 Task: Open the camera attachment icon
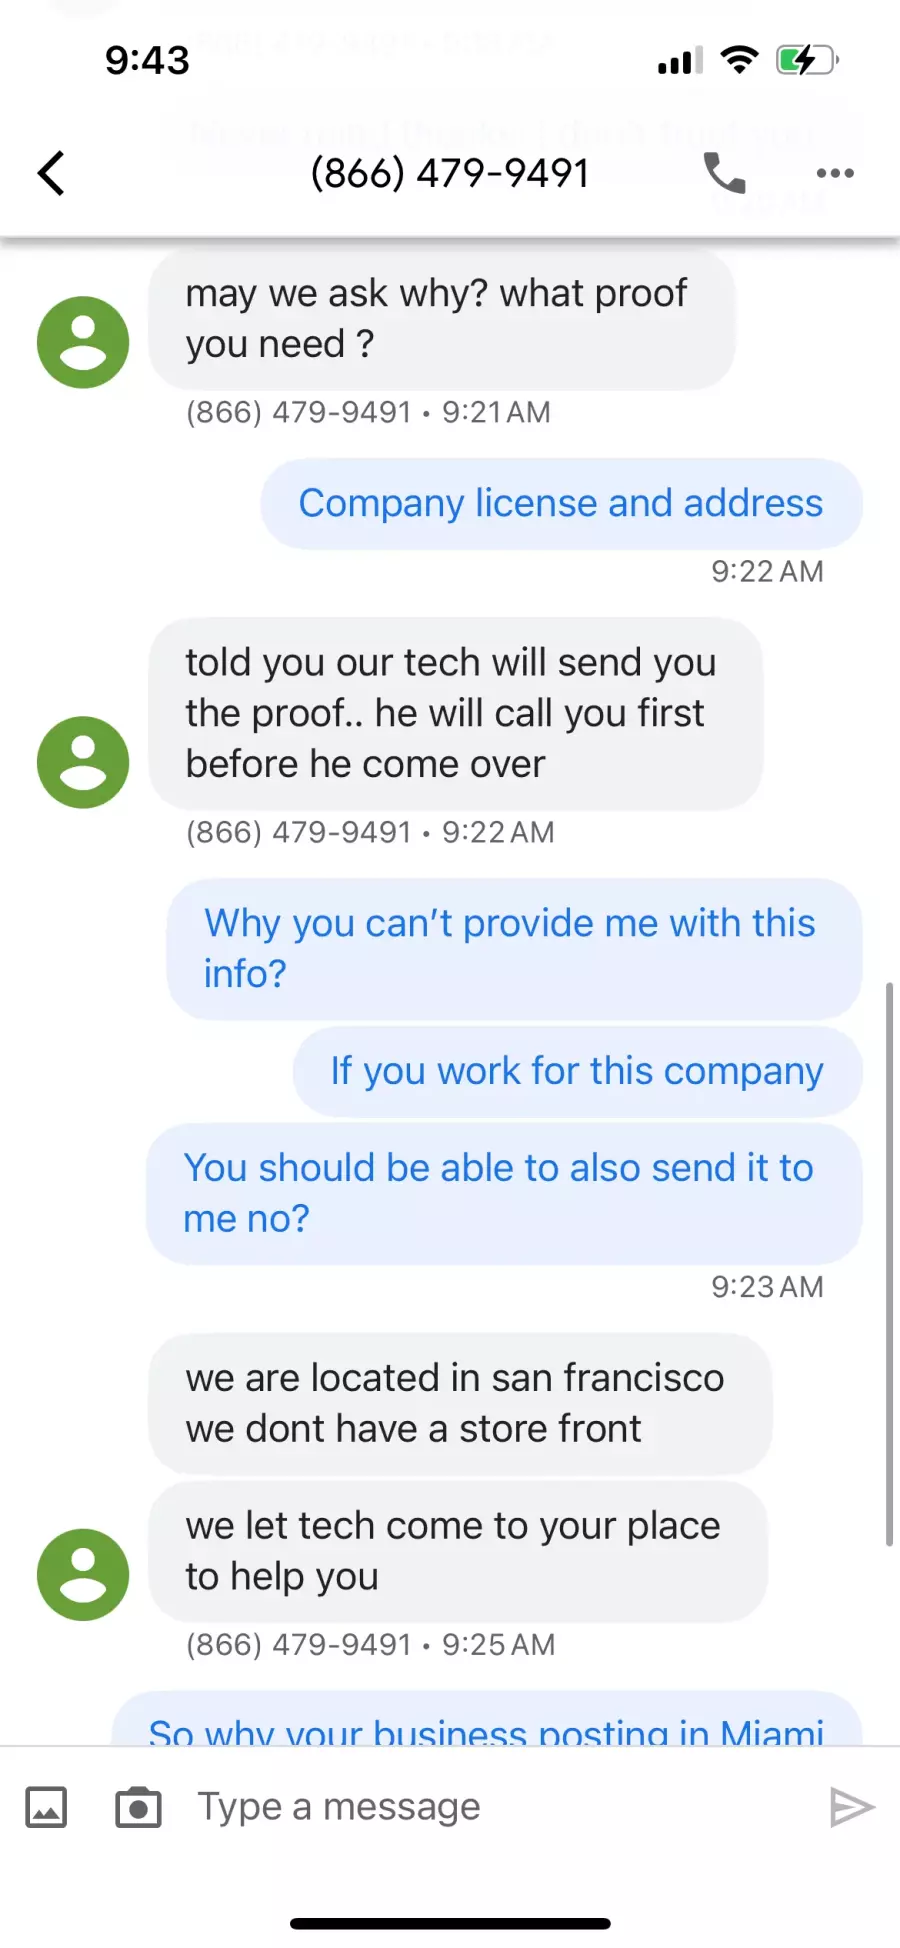(138, 1807)
